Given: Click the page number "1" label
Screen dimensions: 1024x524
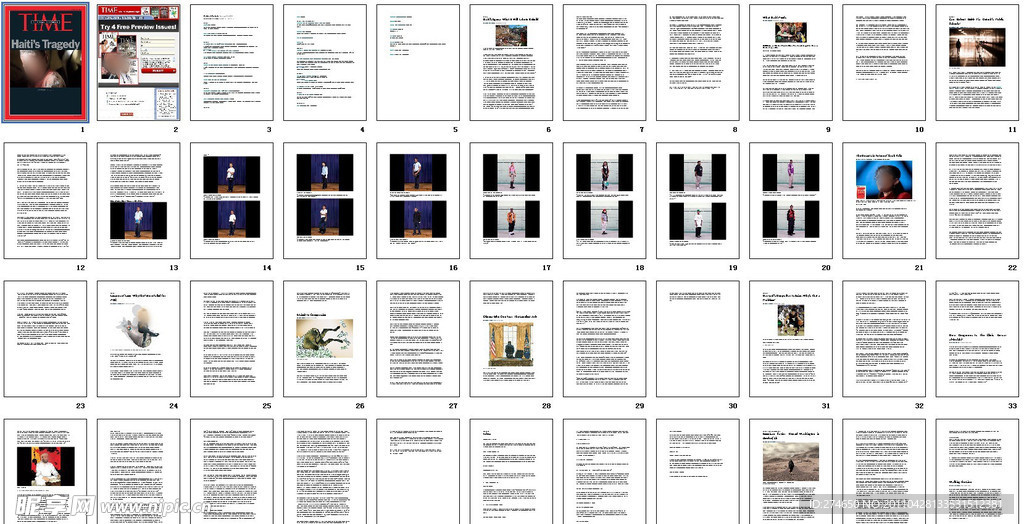Looking at the screenshot, I should [83, 129].
